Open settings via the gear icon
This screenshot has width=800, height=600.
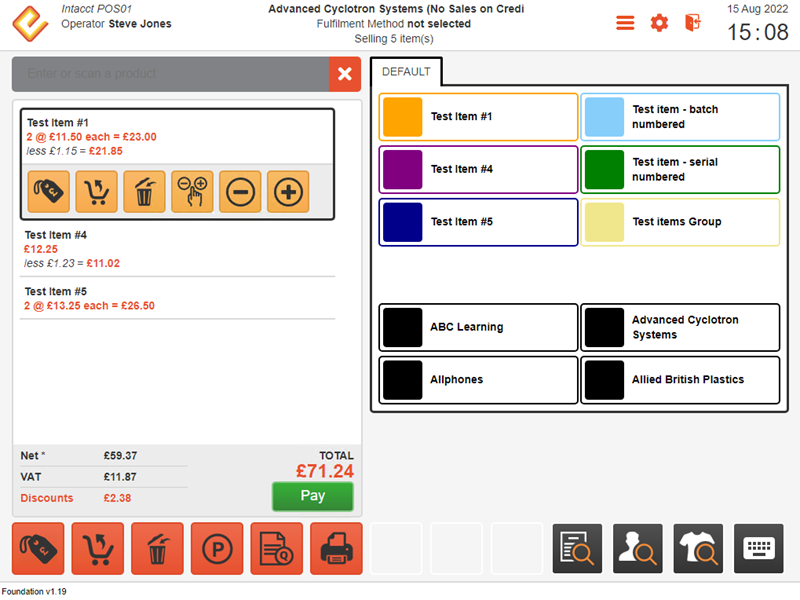pos(659,23)
